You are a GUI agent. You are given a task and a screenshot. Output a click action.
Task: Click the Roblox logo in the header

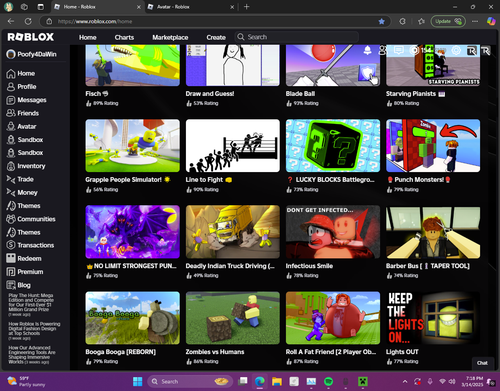click(x=31, y=37)
